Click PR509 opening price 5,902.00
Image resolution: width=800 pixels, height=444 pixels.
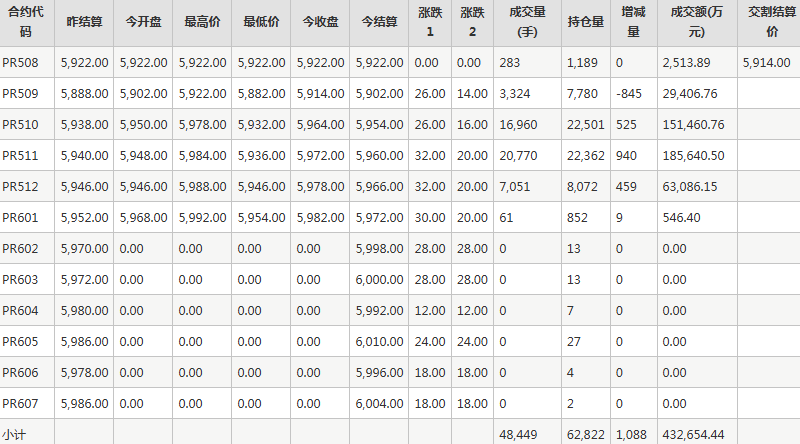143,94
